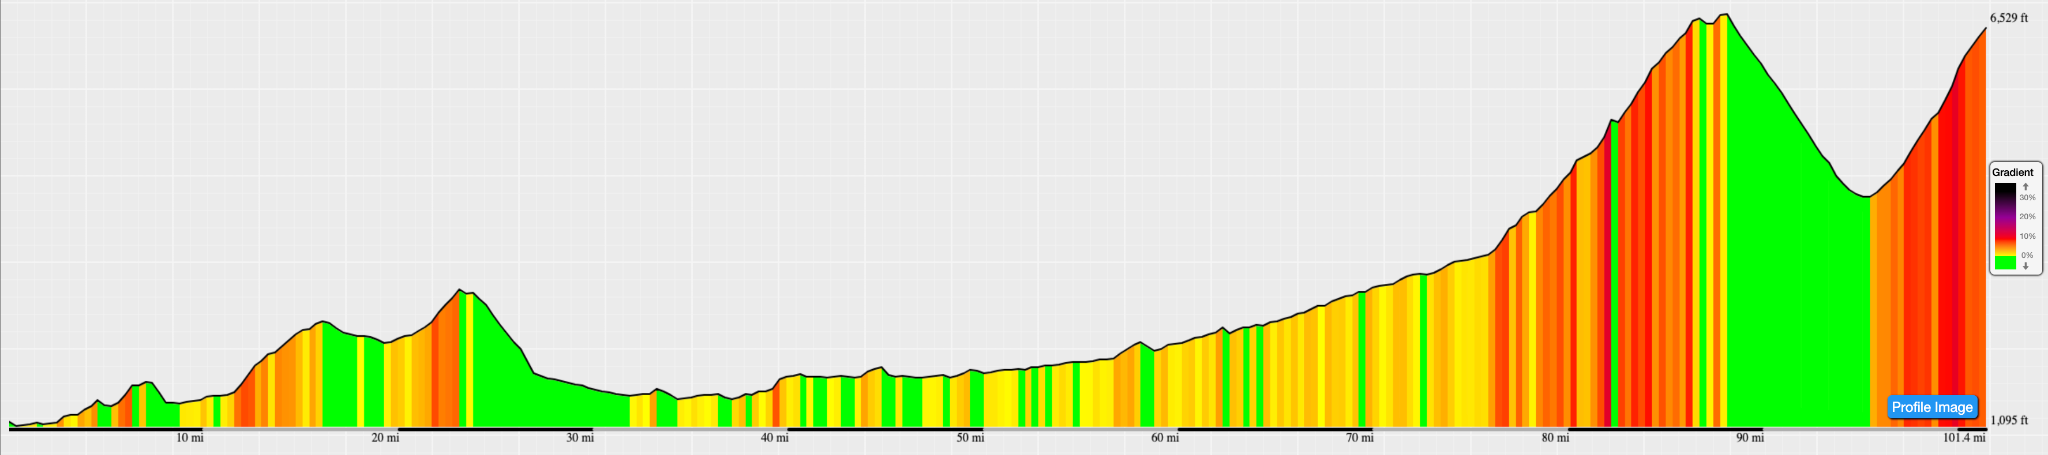Click the up arrow in Gradient legend
Image resolution: width=2048 pixels, height=455 pixels.
point(2026,186)
